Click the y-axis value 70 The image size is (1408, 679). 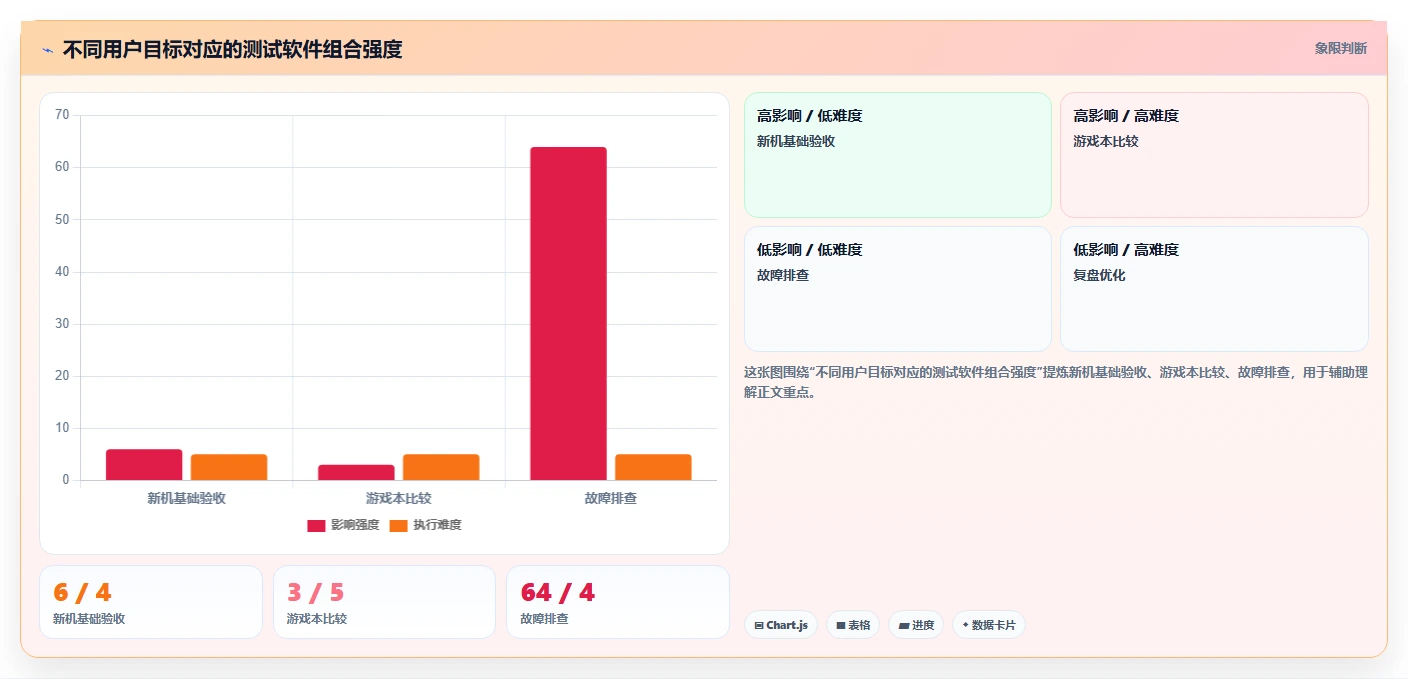tap(62, 115)
